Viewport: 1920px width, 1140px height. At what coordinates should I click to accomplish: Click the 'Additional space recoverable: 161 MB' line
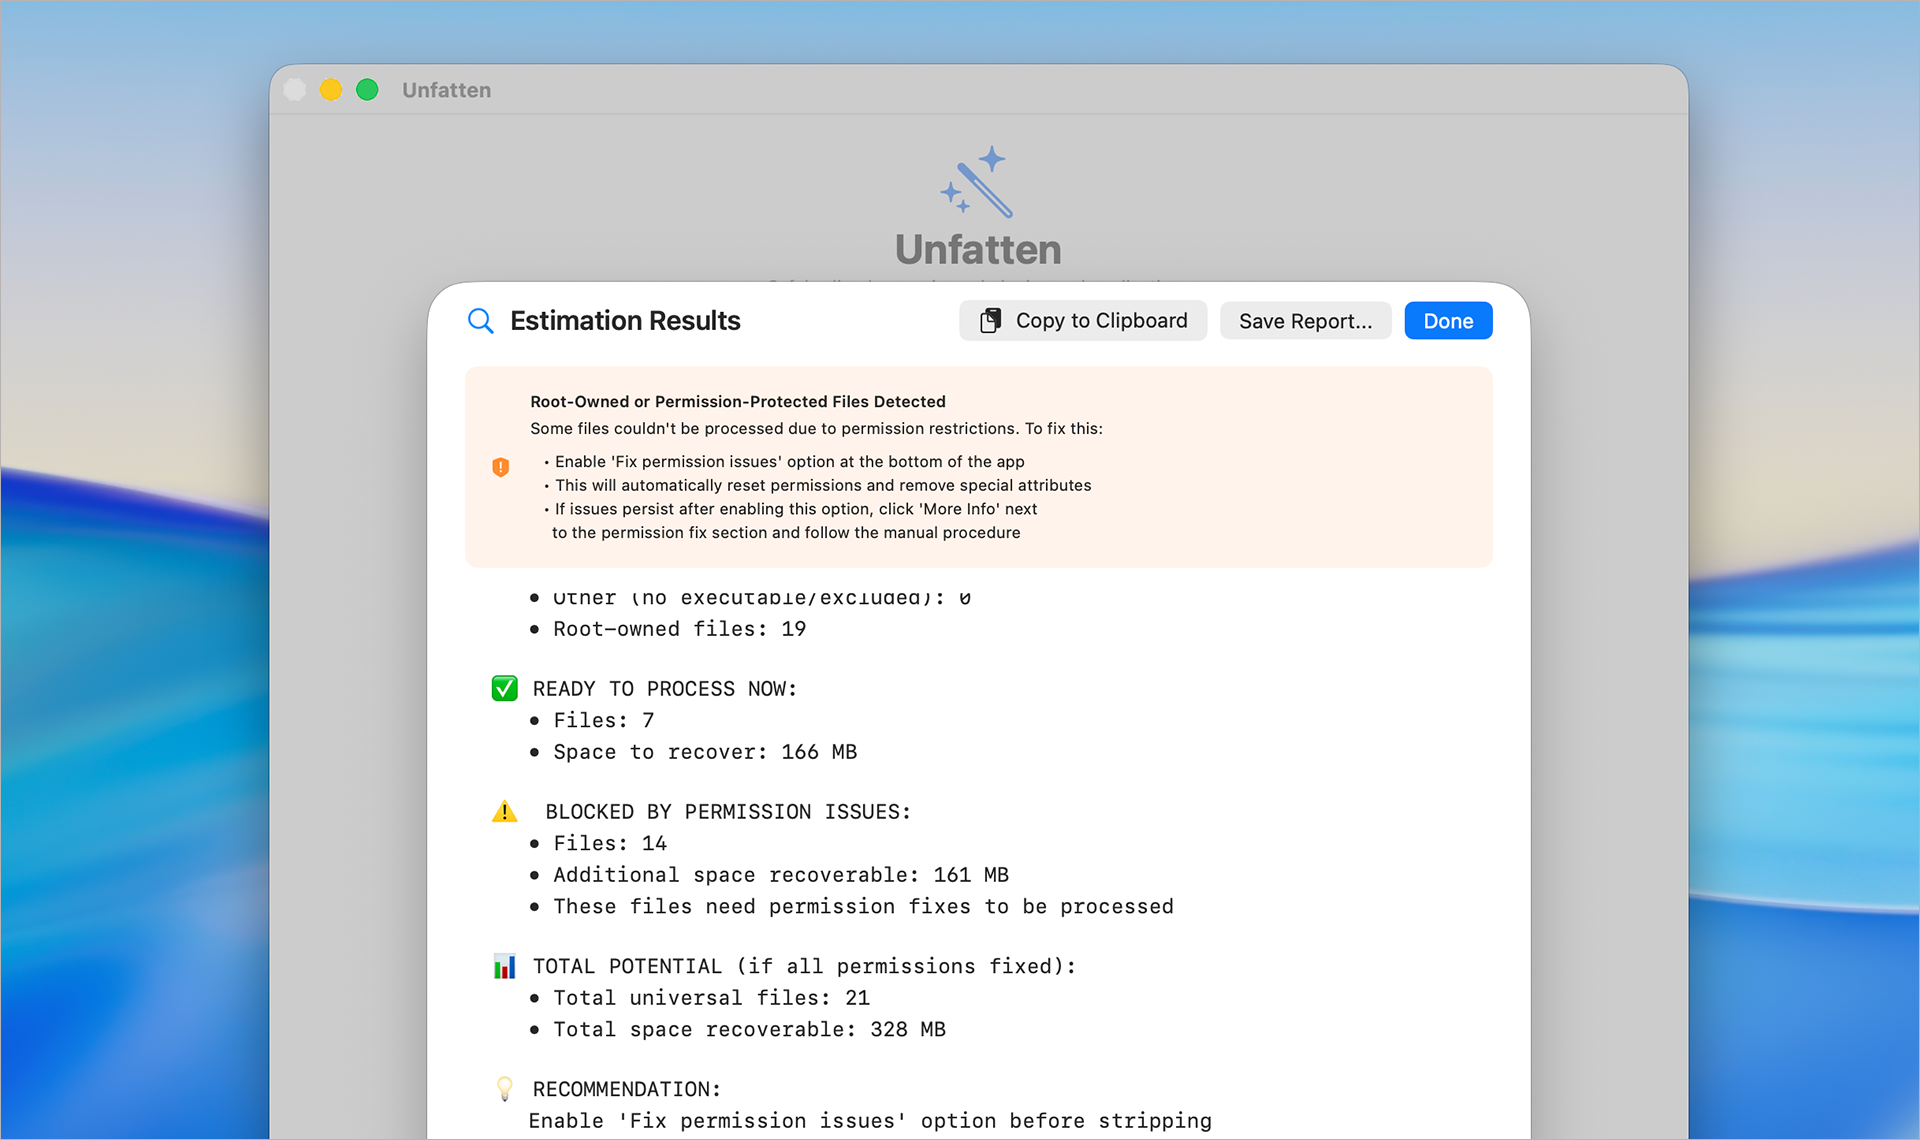[x=780, y=874]
